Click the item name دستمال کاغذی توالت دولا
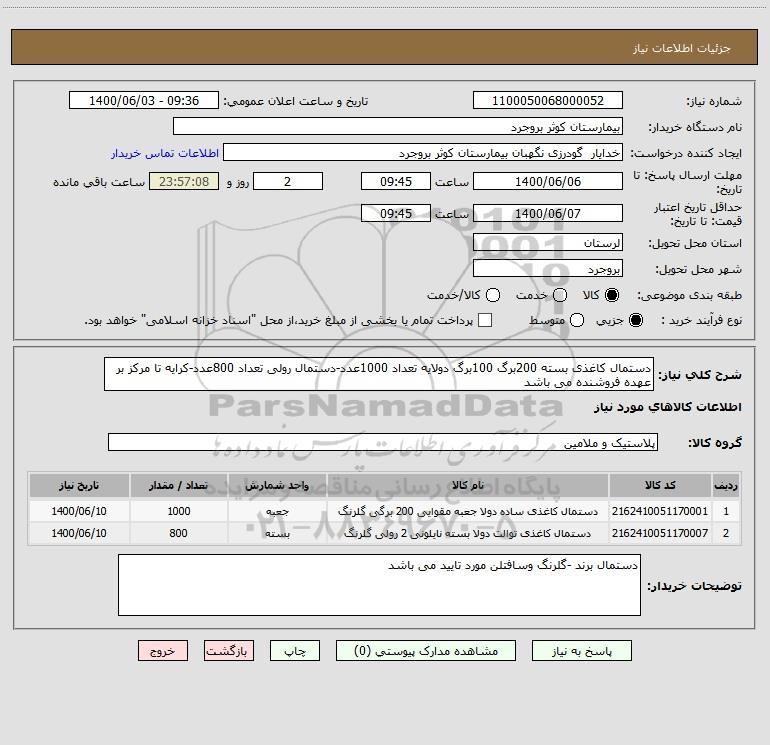This screenshot has height=745, width=770. tap(468, 533)
